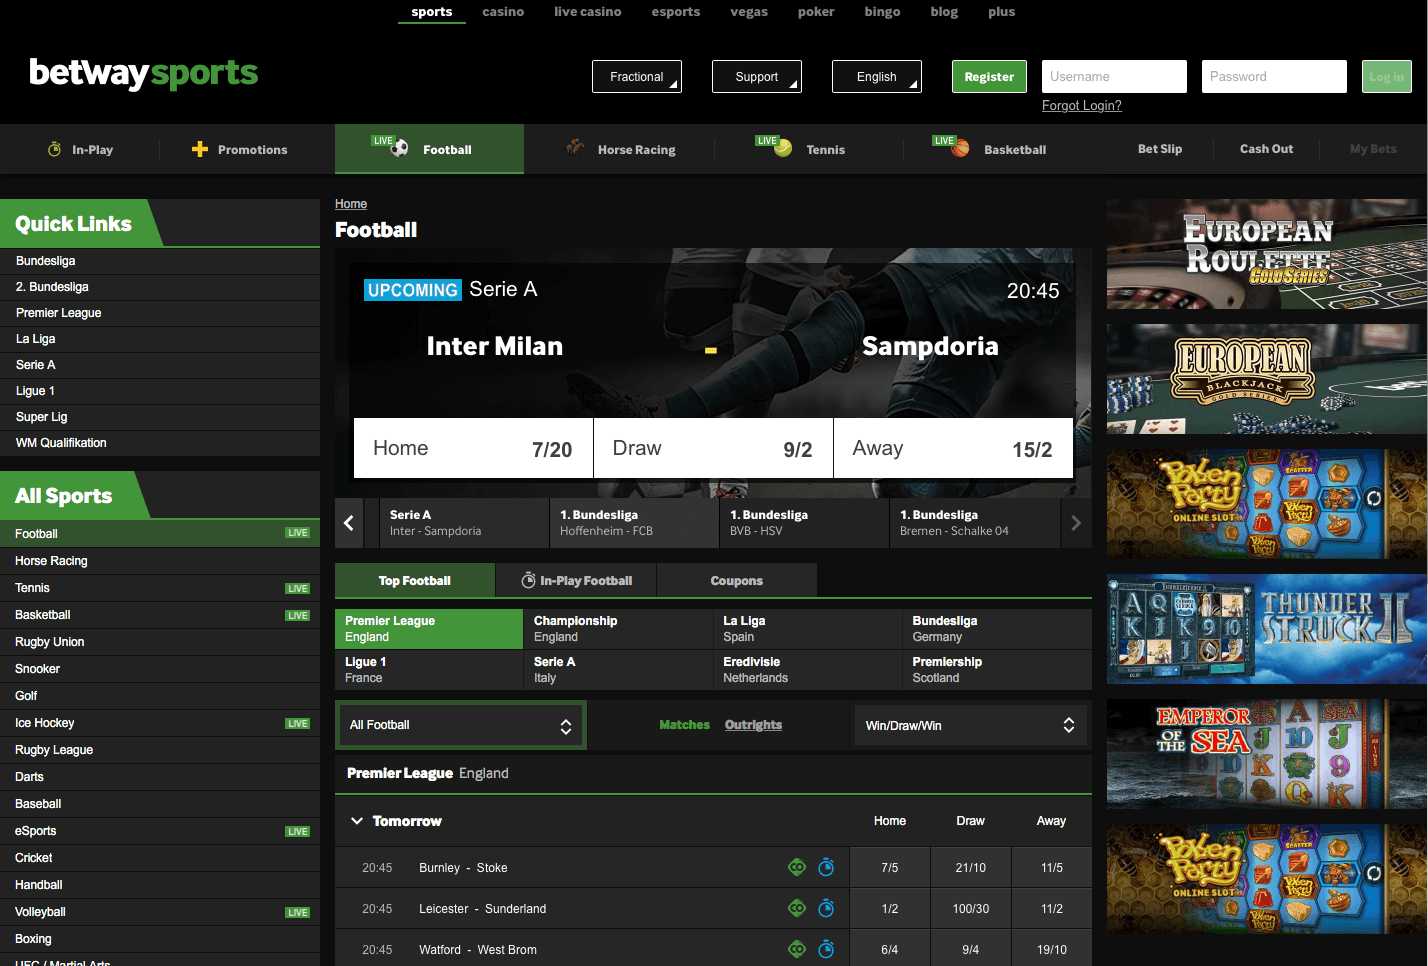This screenshot has width=1428, height=966.
Task: Open Super Lig in Quick Links
Action: tap(160, 417)
